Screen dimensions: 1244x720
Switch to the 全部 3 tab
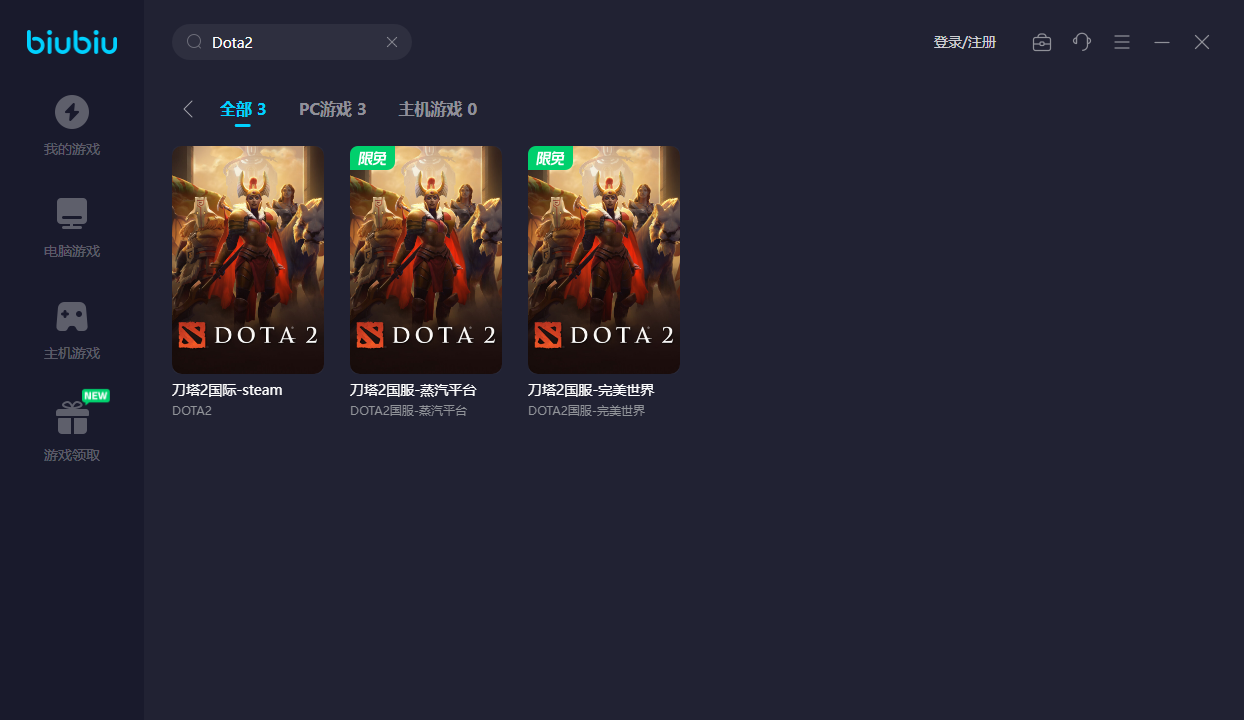pos(243,109)
